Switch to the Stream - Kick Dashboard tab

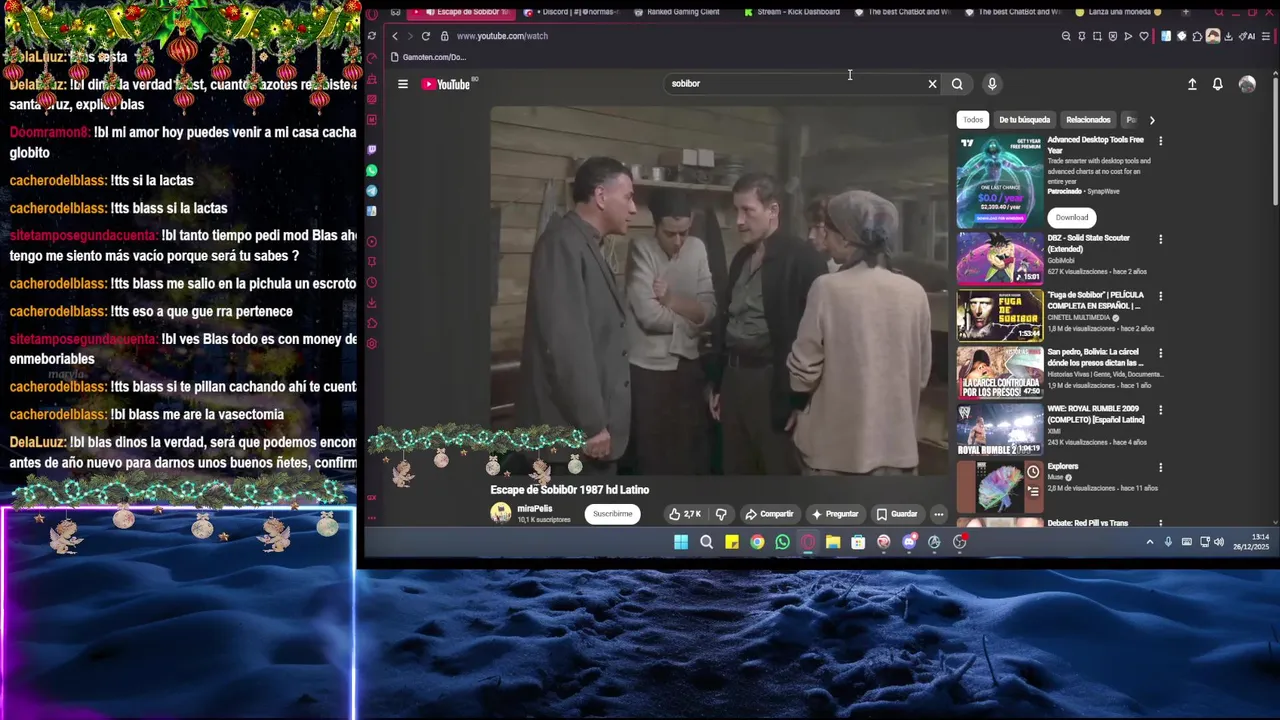click(x=792, y=12)
